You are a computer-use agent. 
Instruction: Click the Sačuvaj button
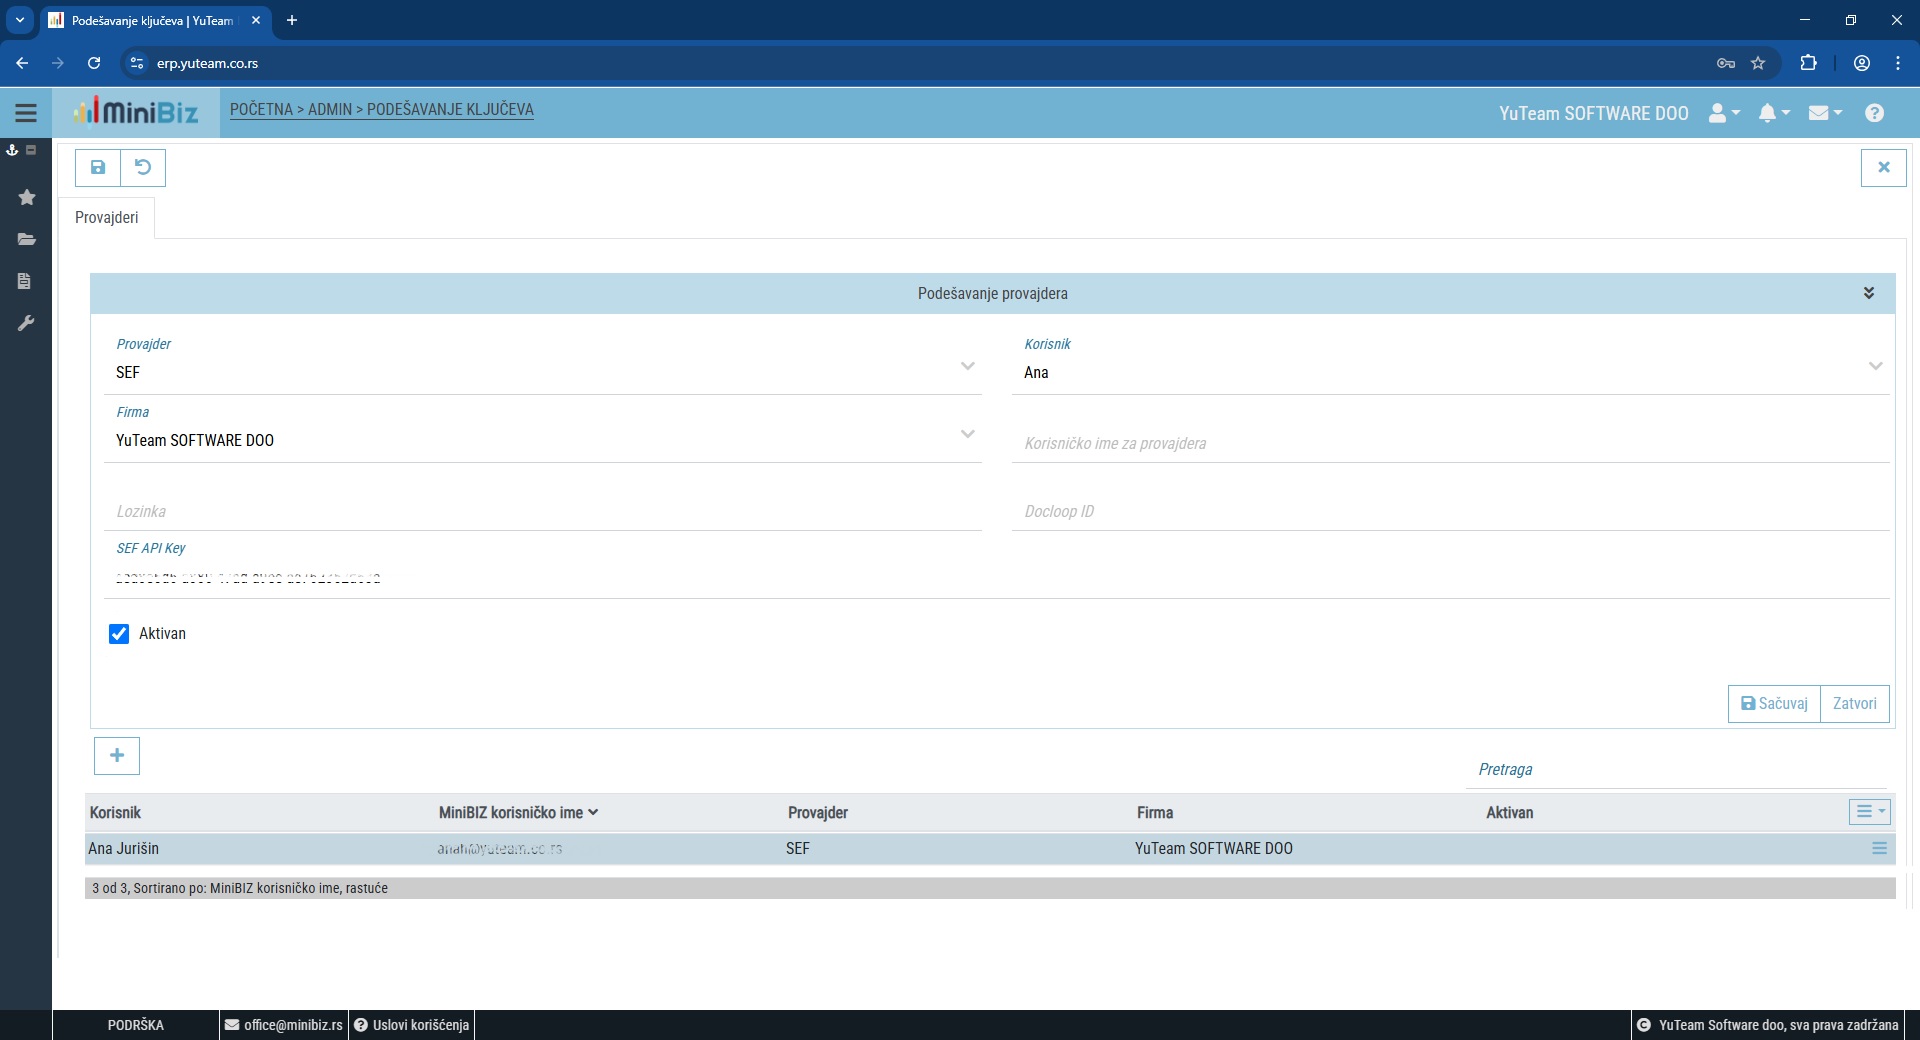pos(1774,703)
